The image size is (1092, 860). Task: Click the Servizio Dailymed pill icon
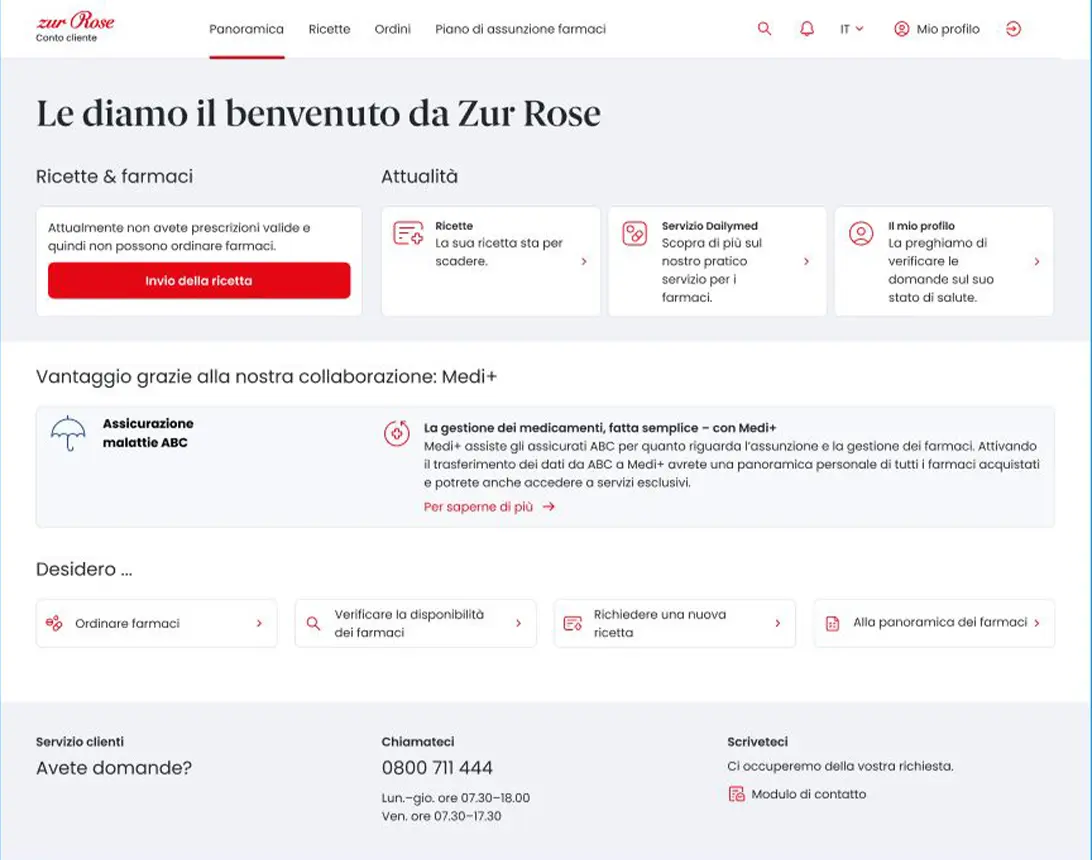click(x=634, y=233)
